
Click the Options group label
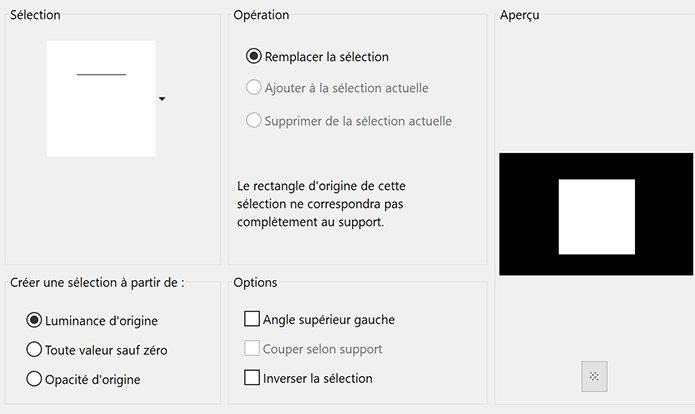[255, 283]
